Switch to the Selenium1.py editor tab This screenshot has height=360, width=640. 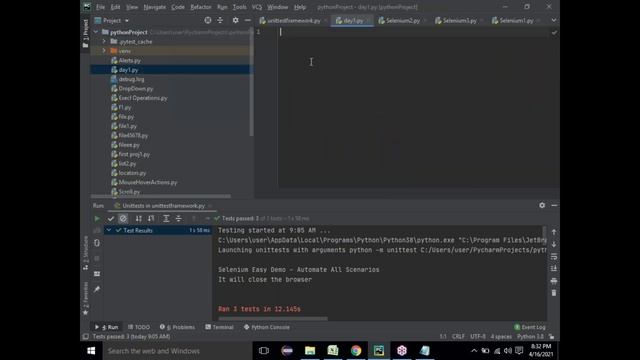516,20
